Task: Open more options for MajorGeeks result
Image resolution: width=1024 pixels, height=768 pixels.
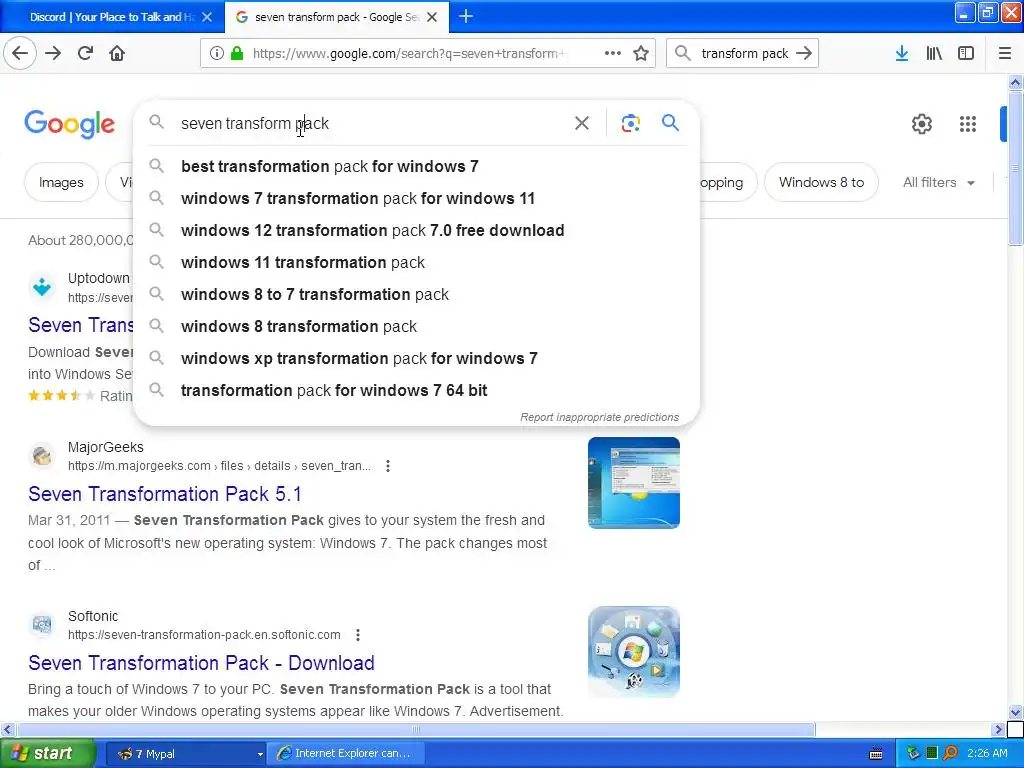Action: pos(388,466)
